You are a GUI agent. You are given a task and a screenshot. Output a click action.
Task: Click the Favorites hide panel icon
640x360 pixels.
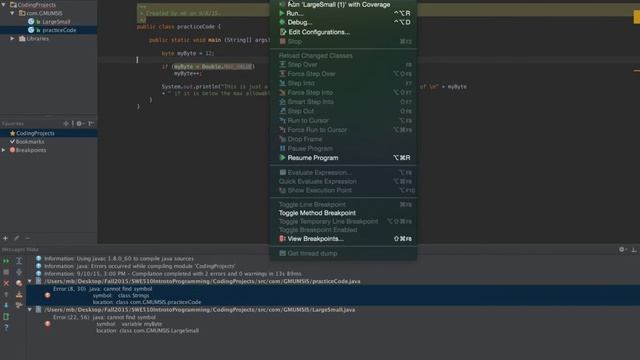(91, 124)
